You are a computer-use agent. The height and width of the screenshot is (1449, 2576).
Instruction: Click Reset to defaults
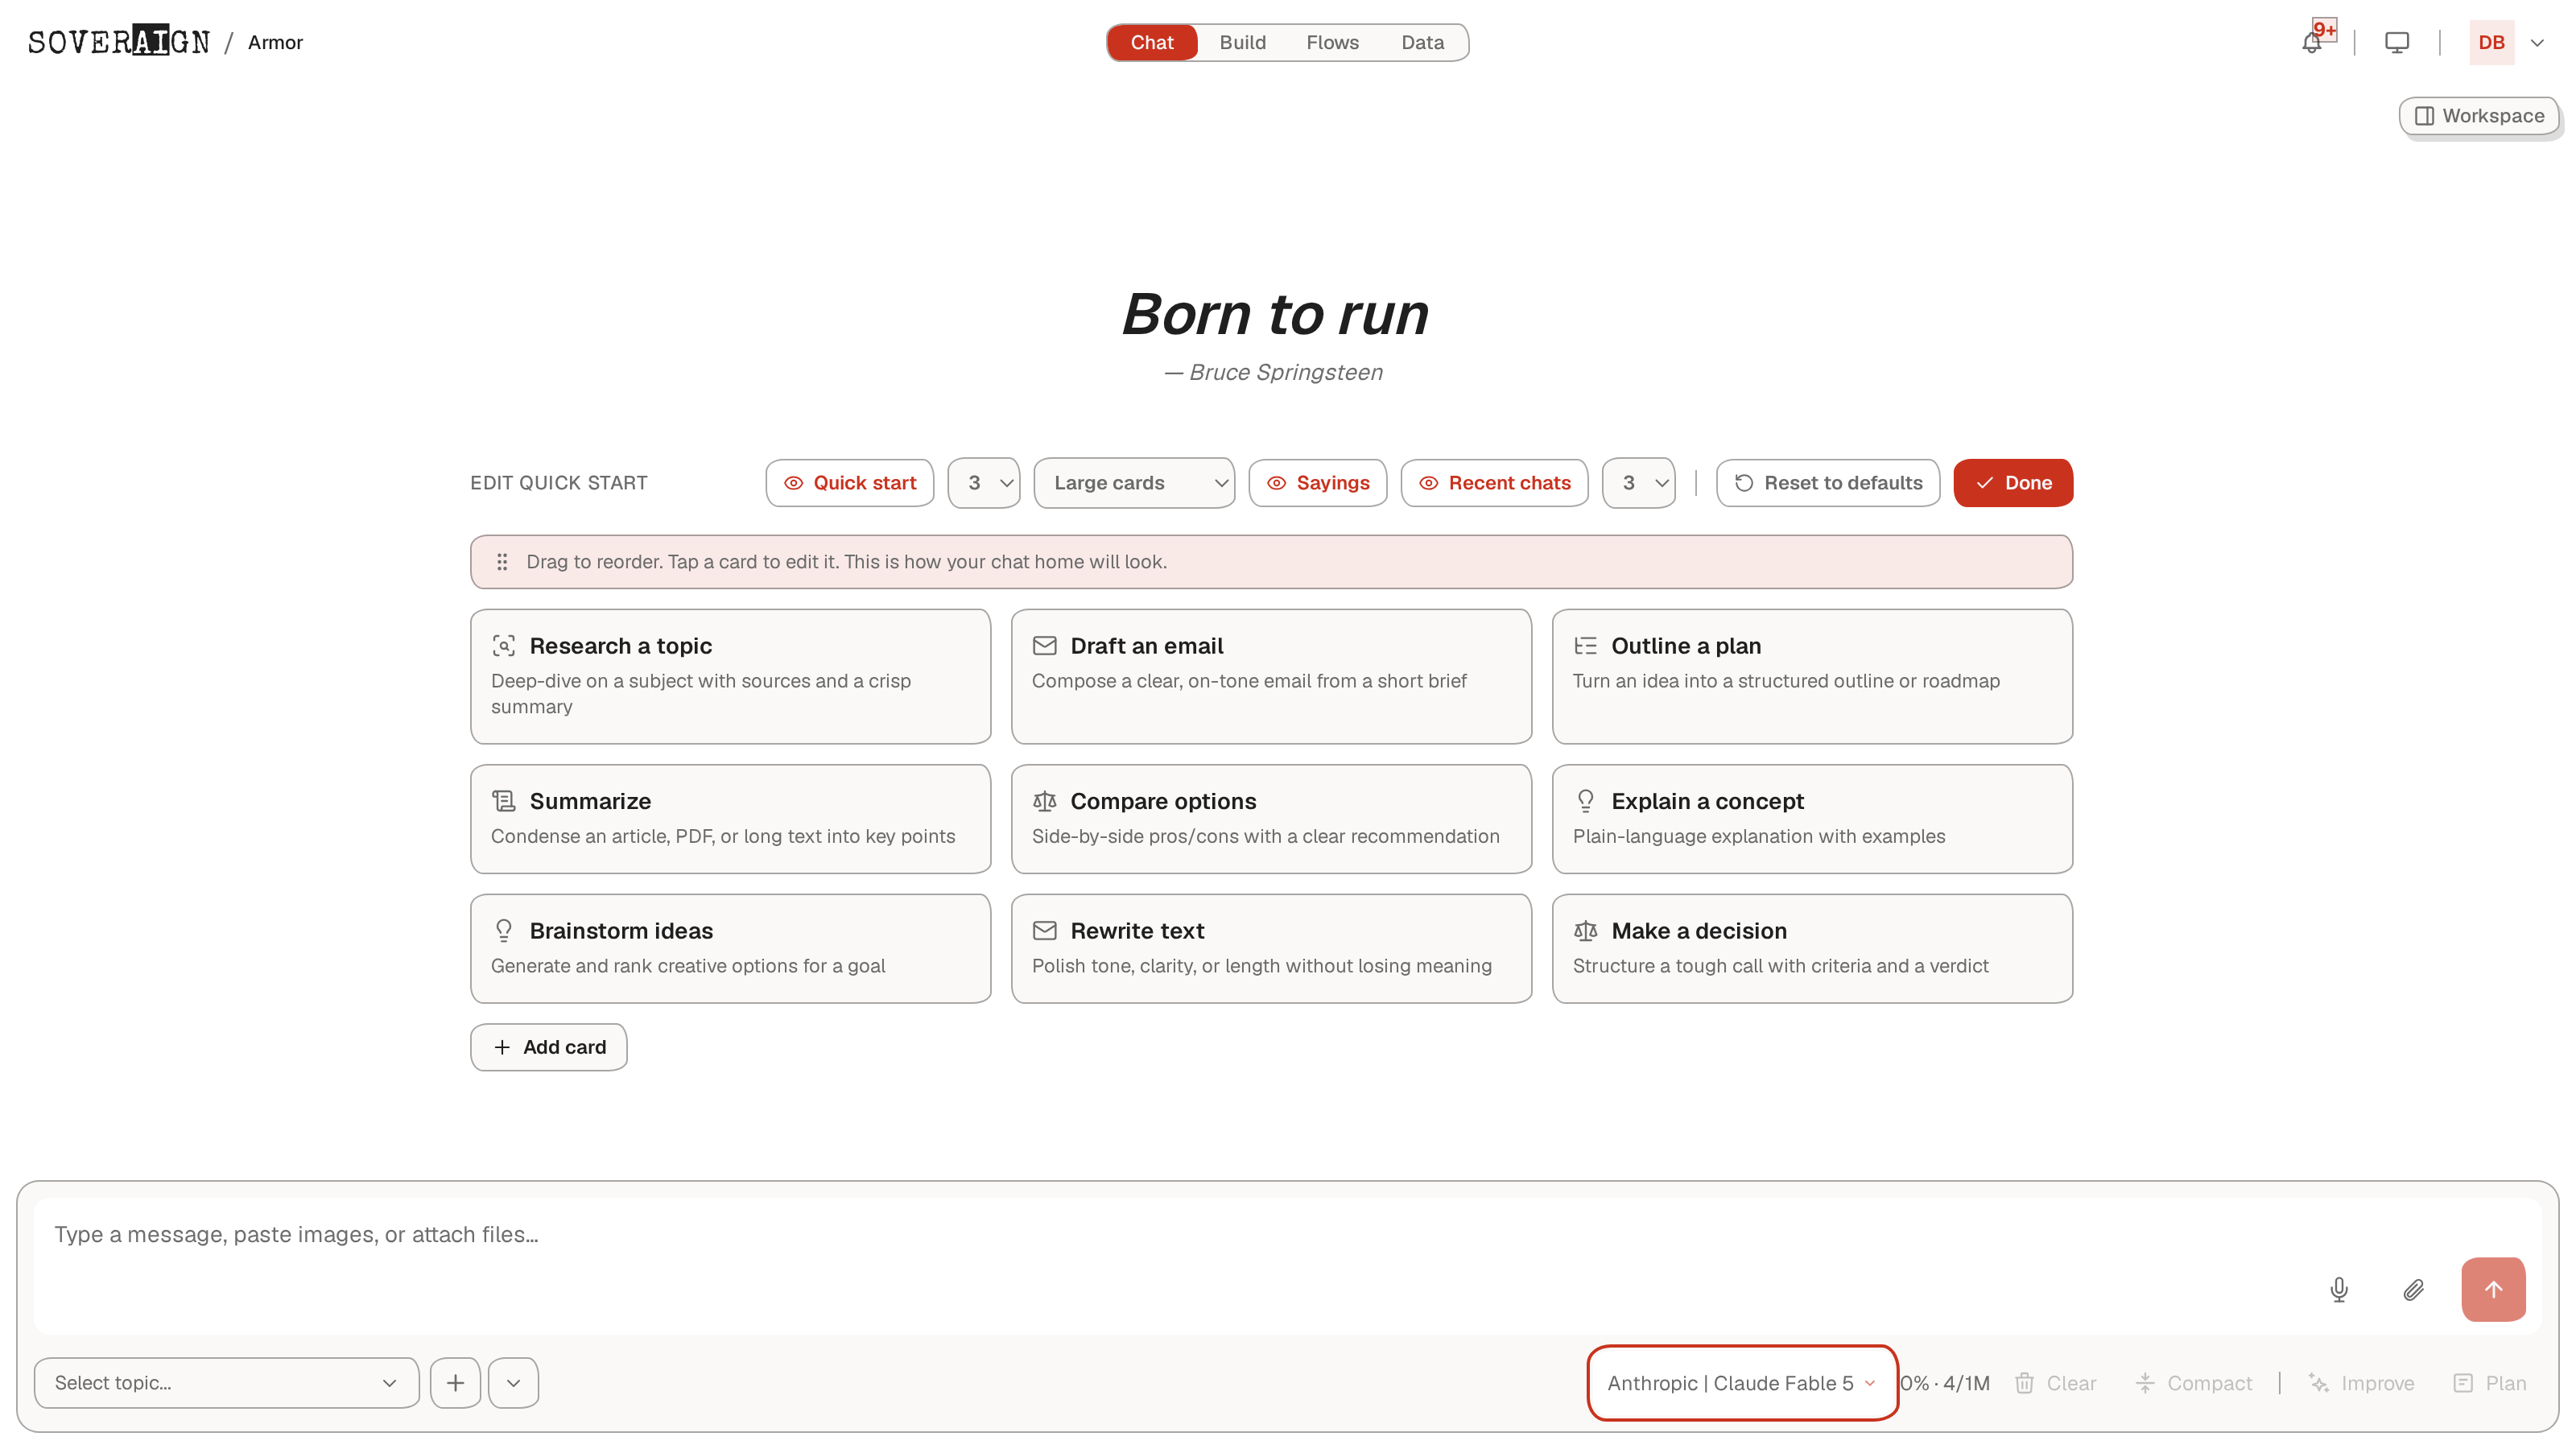(x=1828, y=483)
